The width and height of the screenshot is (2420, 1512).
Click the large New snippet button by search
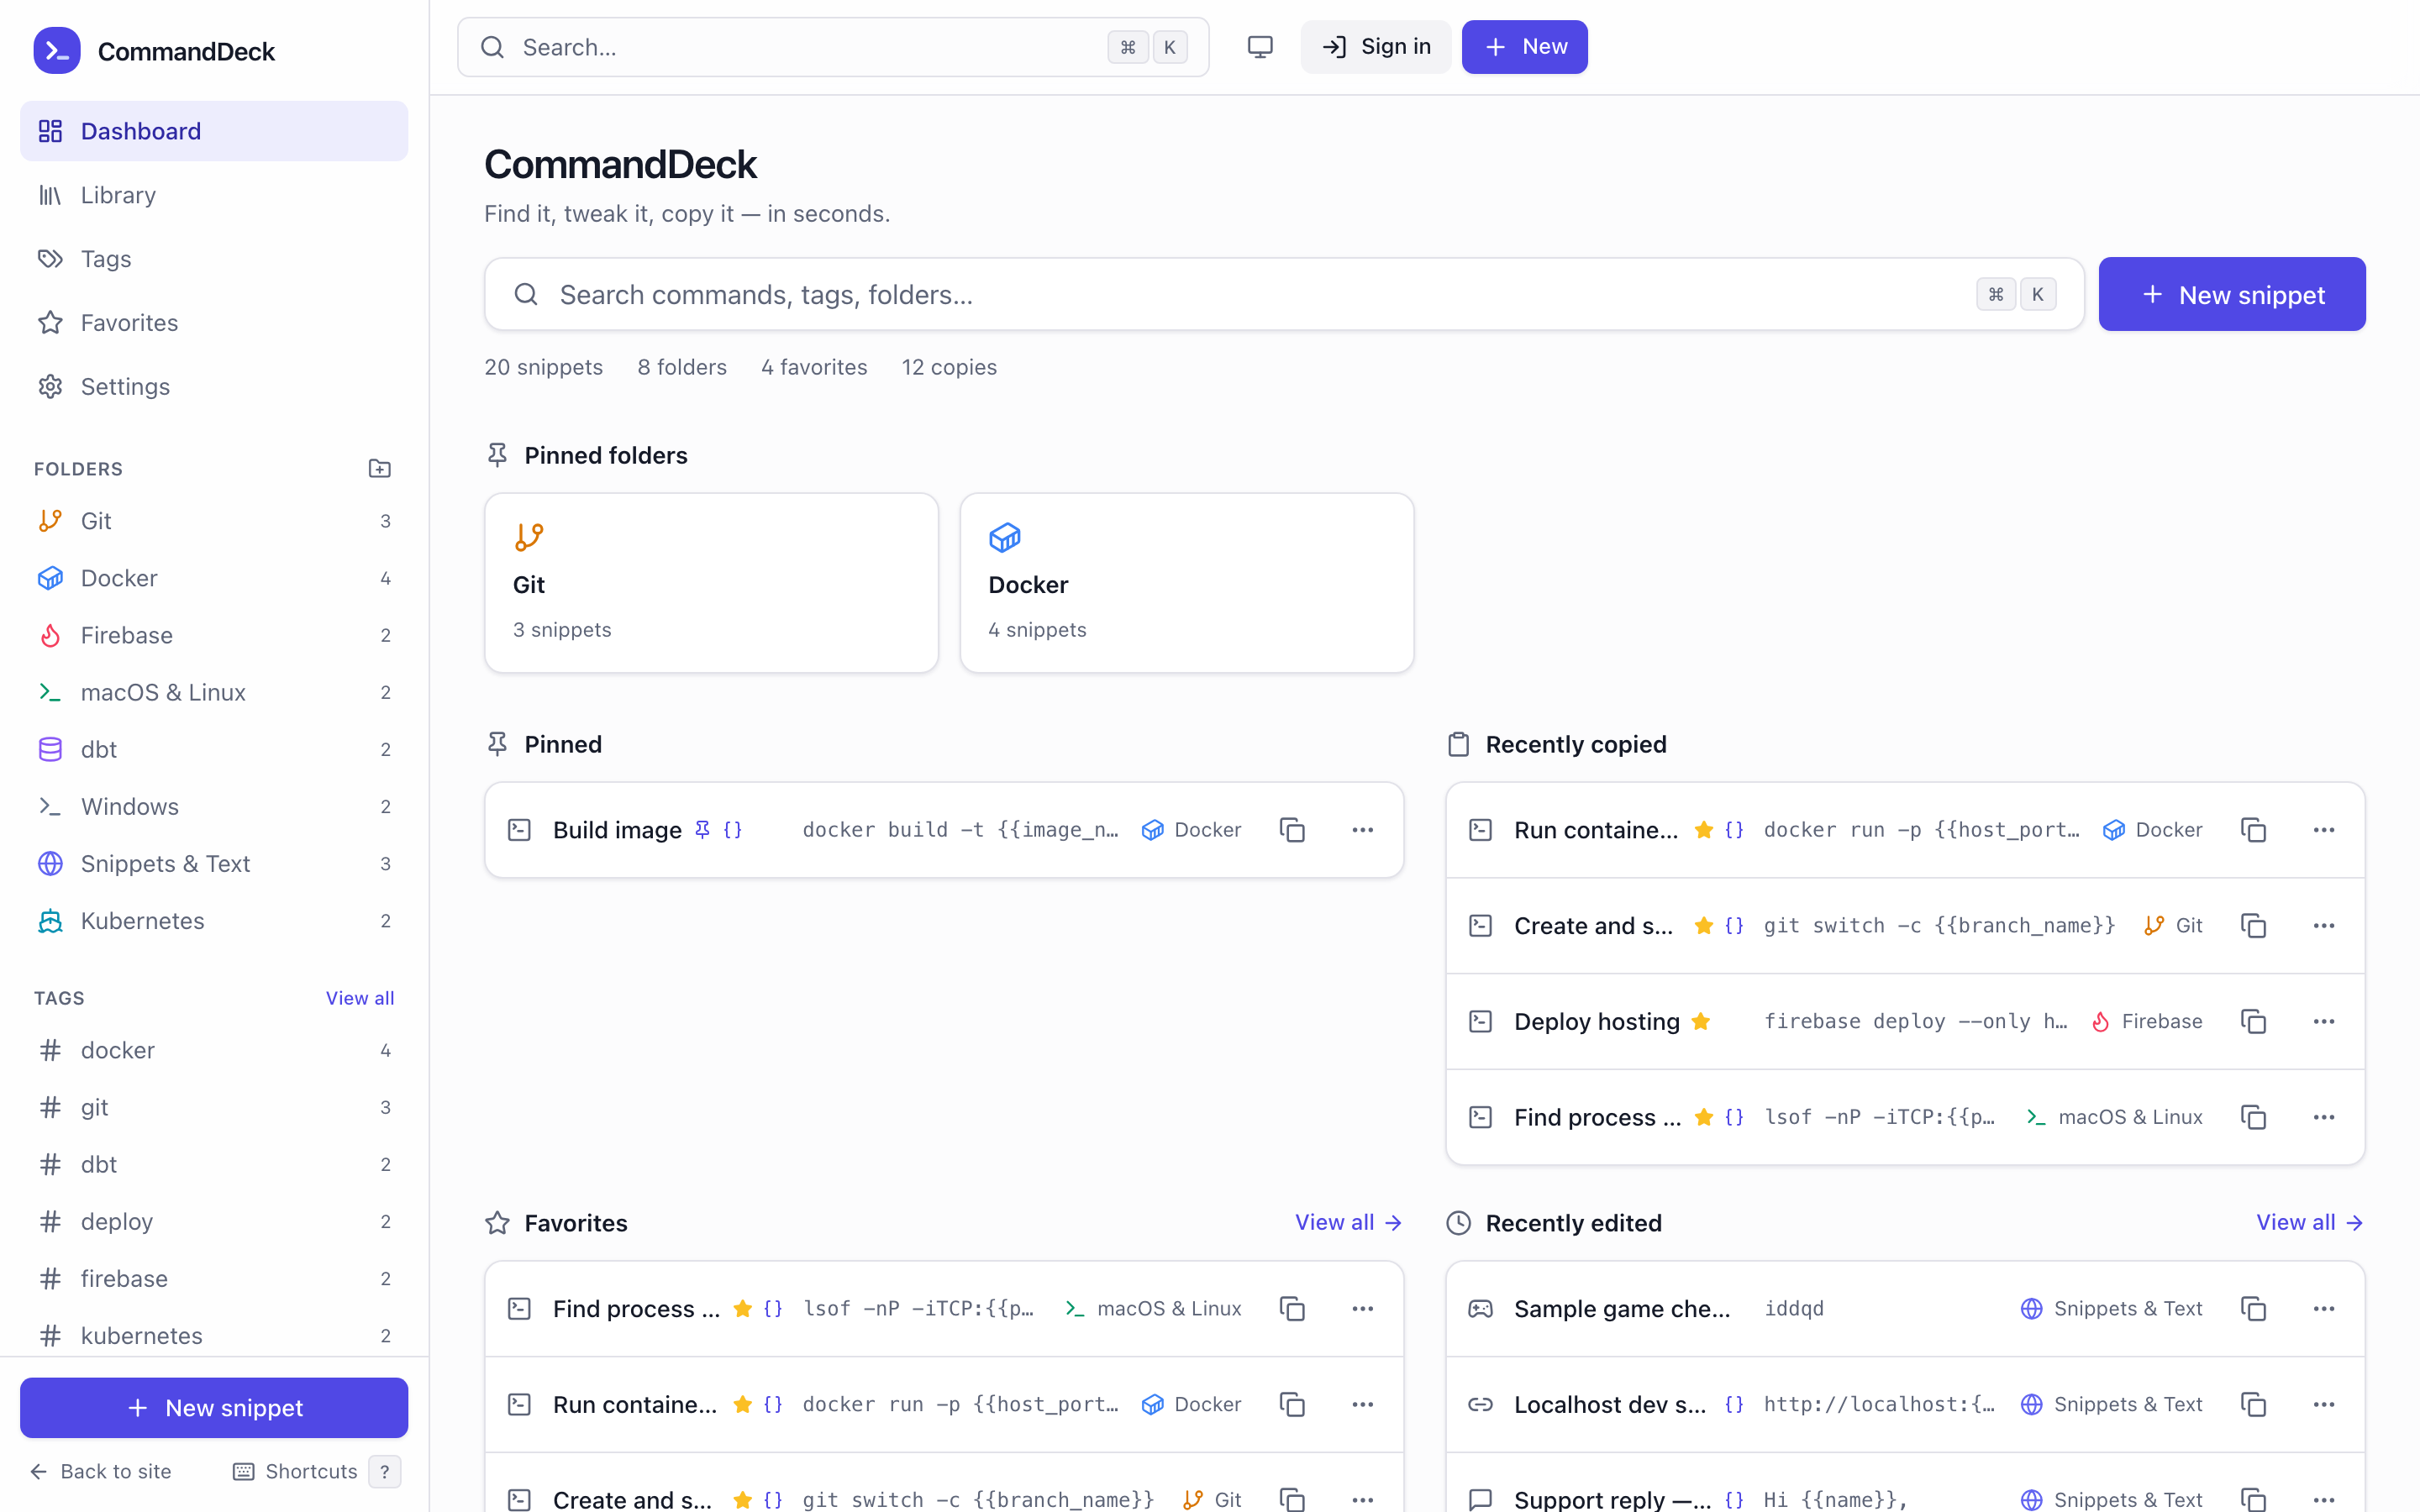coord(2232,294)
